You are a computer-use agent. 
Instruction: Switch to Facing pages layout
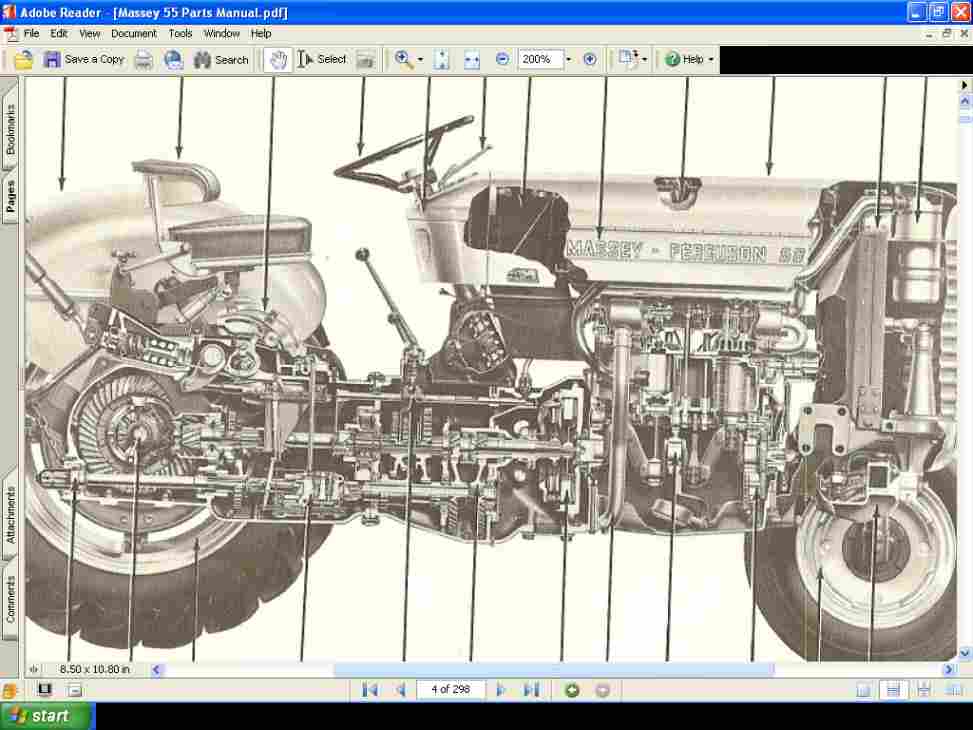click(954, 690)
